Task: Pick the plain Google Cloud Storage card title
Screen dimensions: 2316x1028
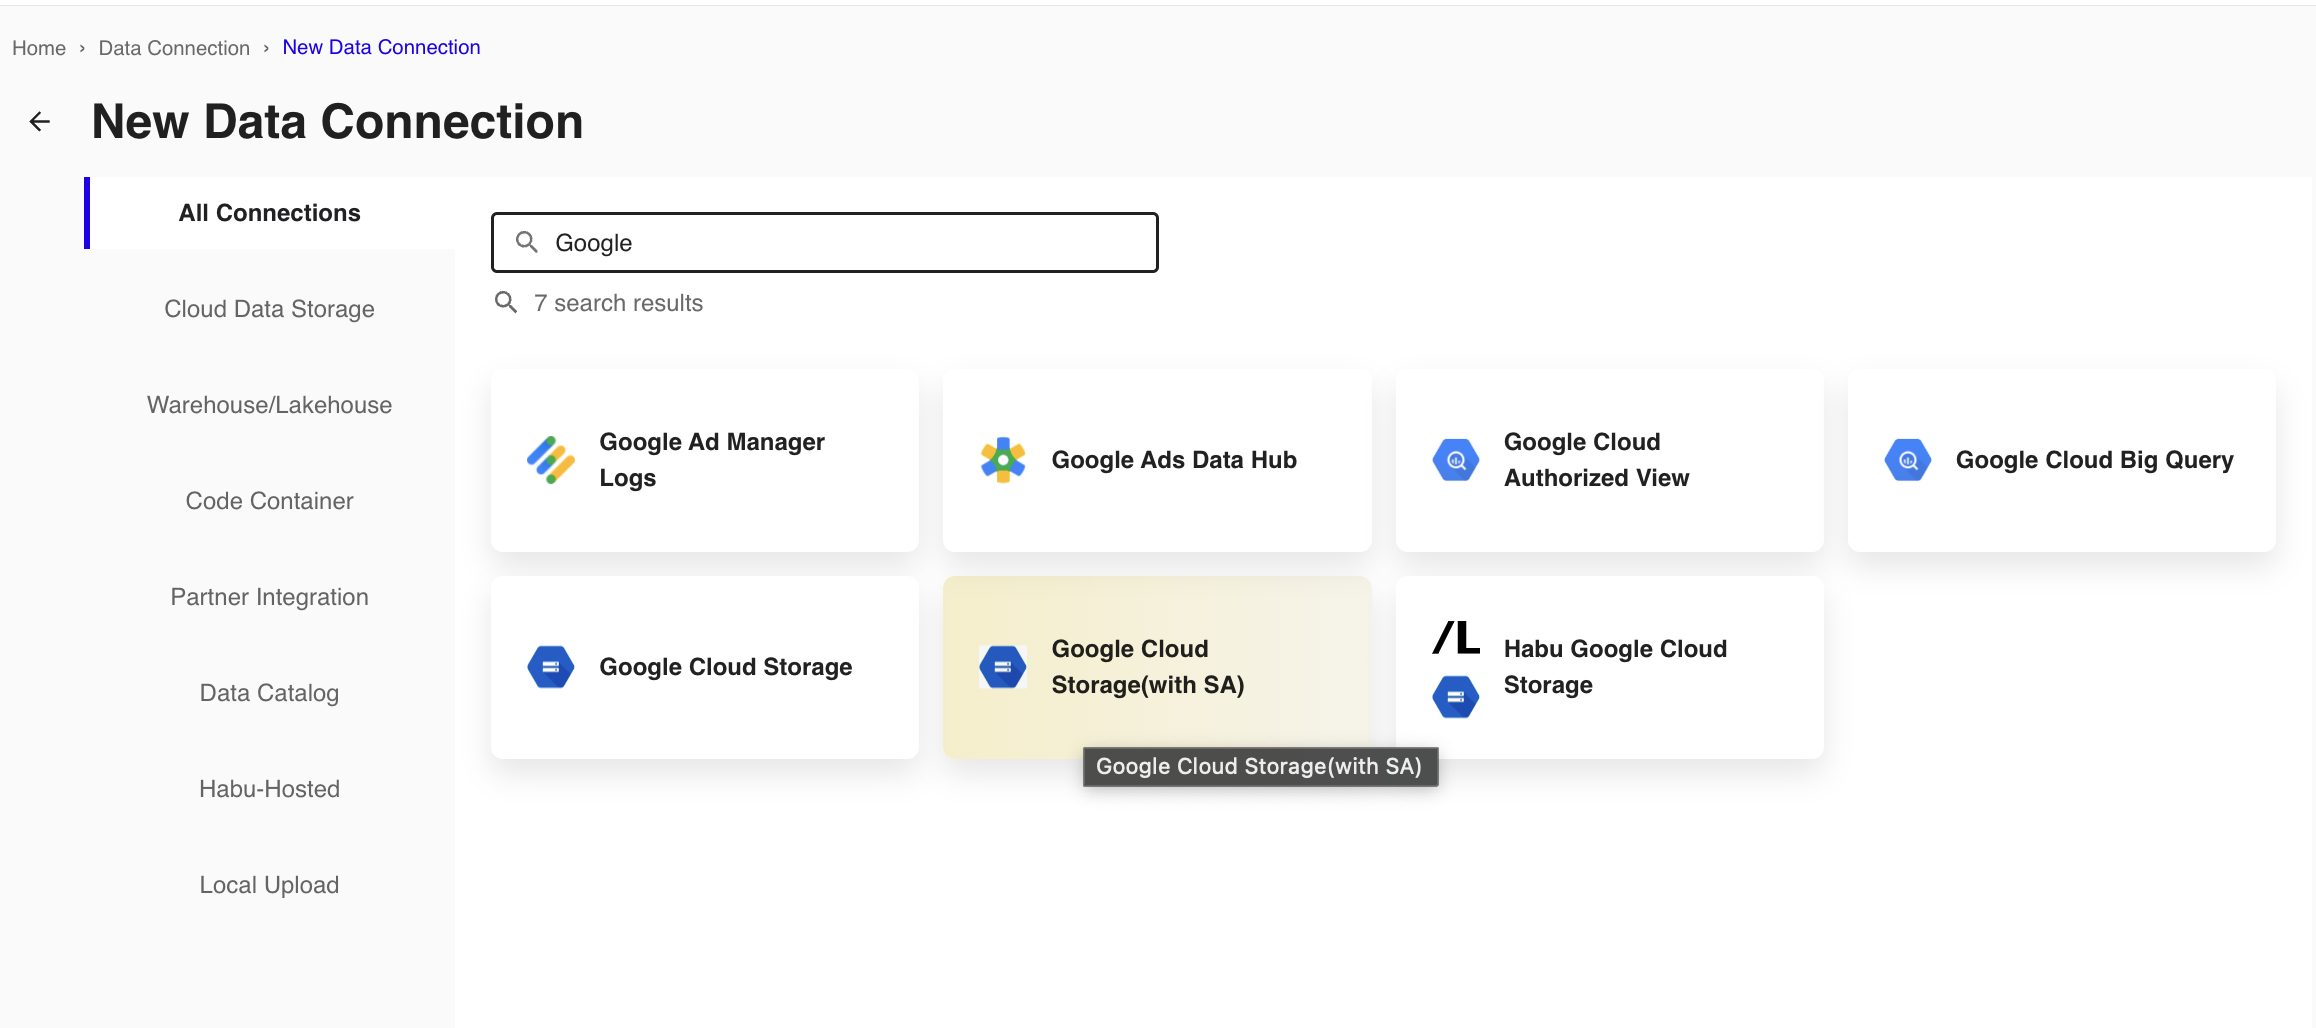Action: (726, 667)
